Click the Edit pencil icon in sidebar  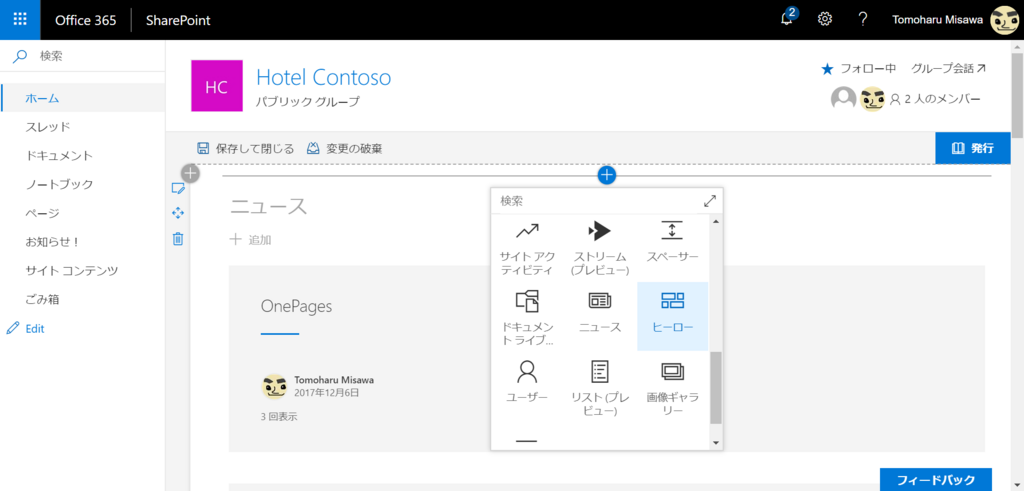pos(12,328)
